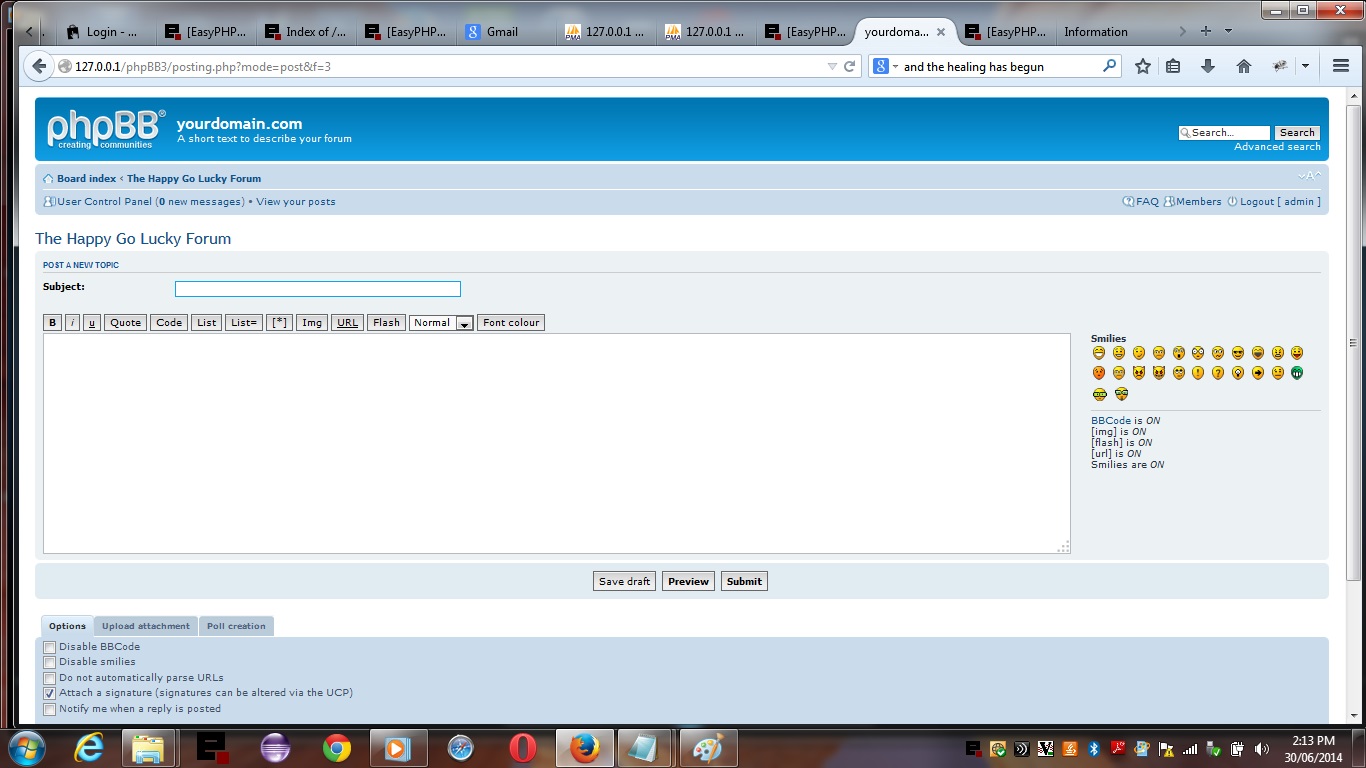Screen dimensions: 1366x768
Task: Click the Submit button
Action: (x=744, y=581)
